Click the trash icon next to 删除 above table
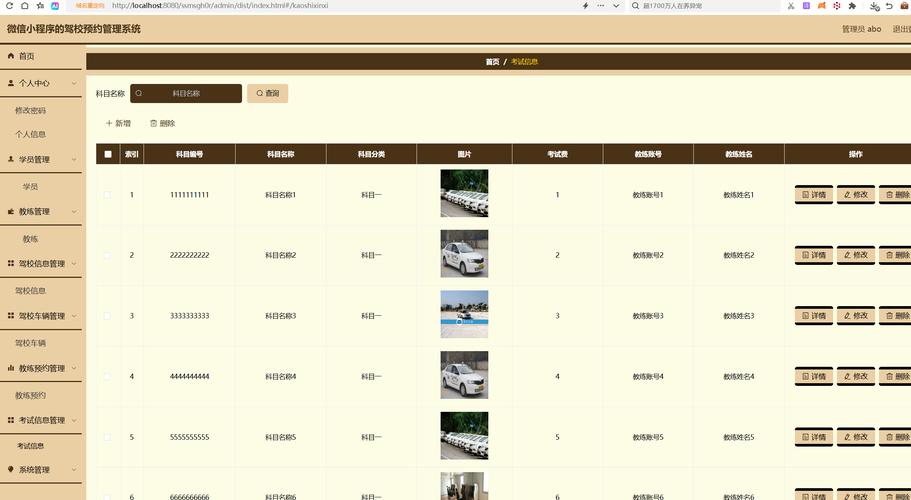This screenshot has width=911, height=500. click(x=153, y=123)
